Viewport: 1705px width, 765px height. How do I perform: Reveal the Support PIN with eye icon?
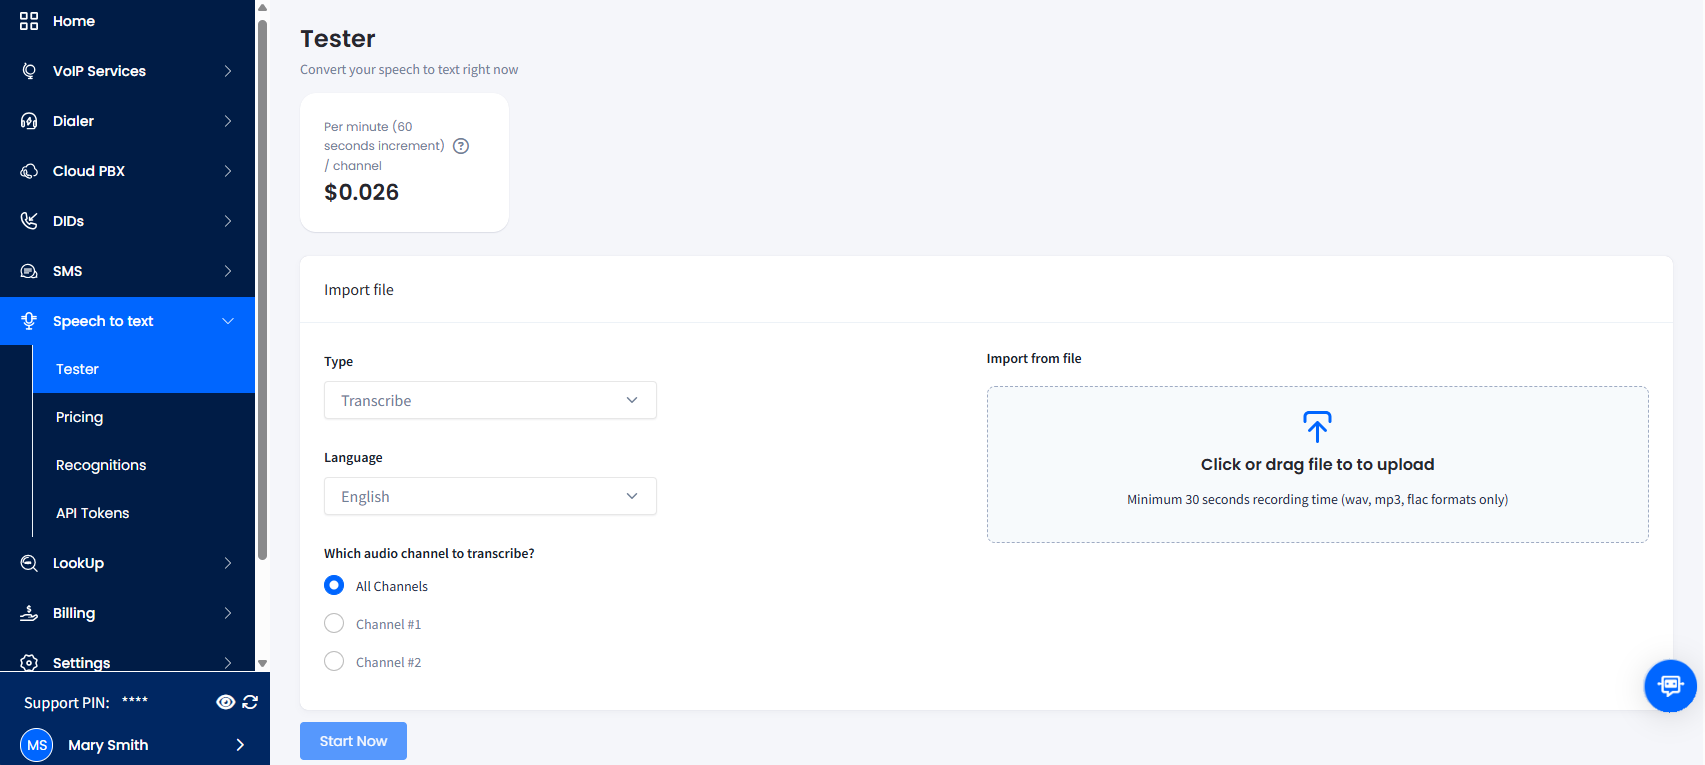226,702
